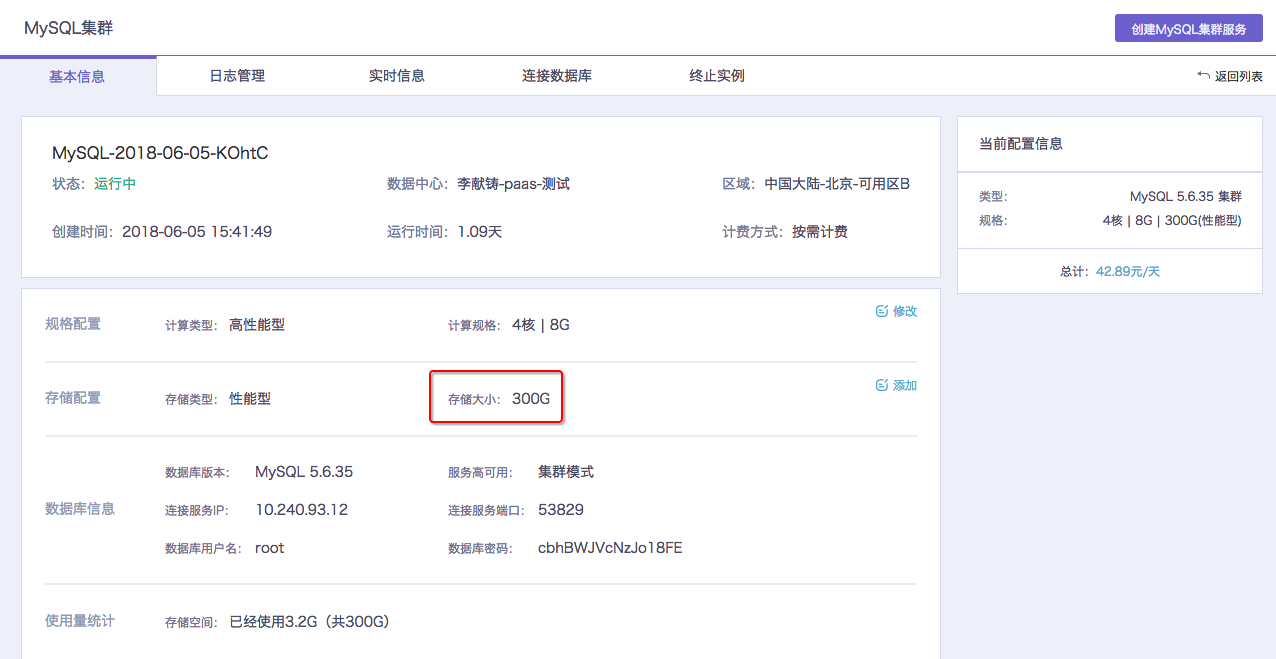Click the 数据库密码 password value

tap(610, 548)
